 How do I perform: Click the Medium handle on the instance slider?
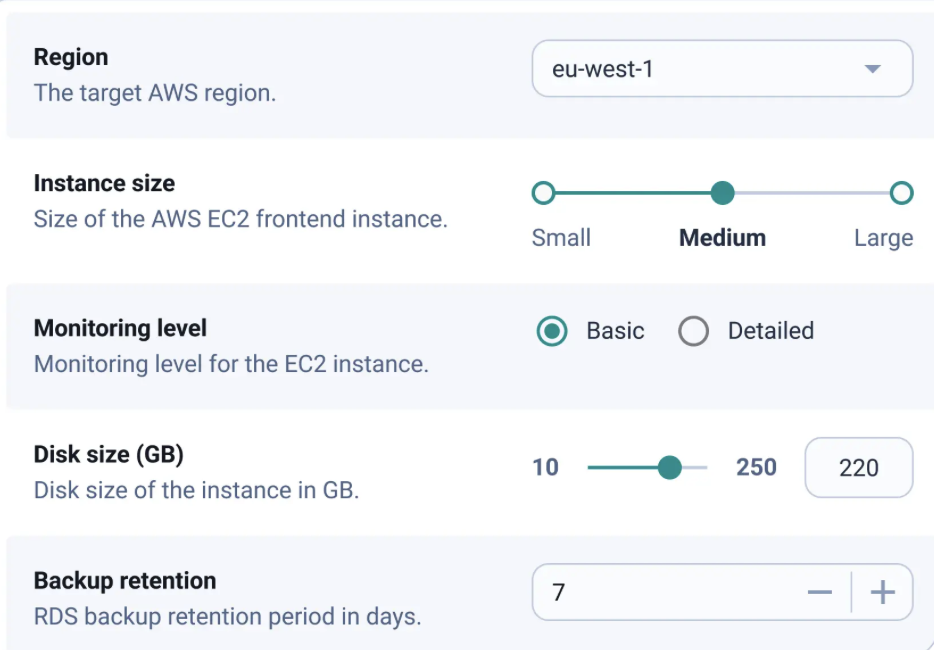pos(722,192)
